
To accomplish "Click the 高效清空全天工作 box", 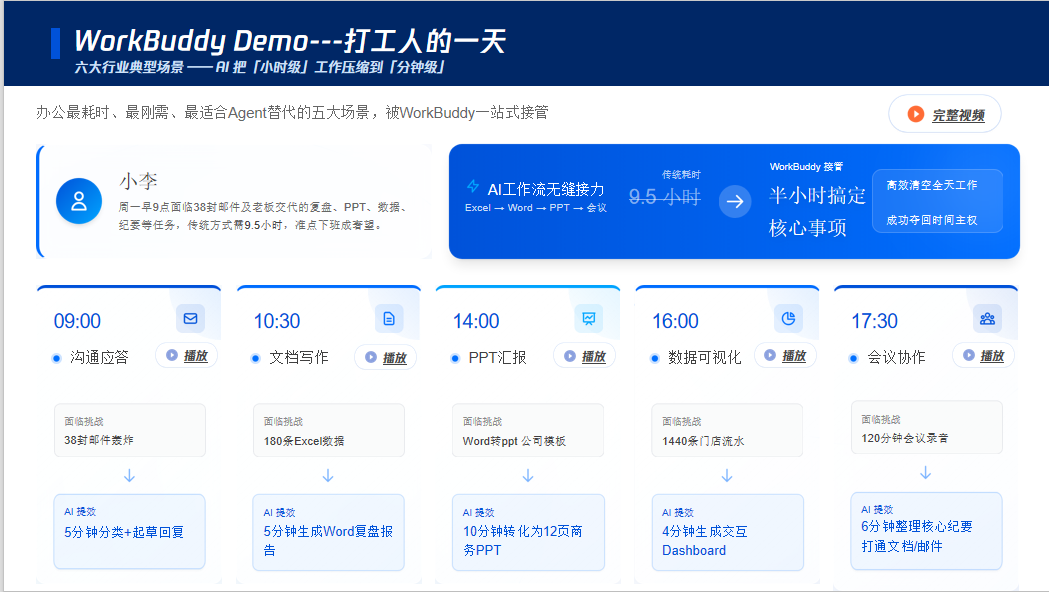I will point(937,201).
